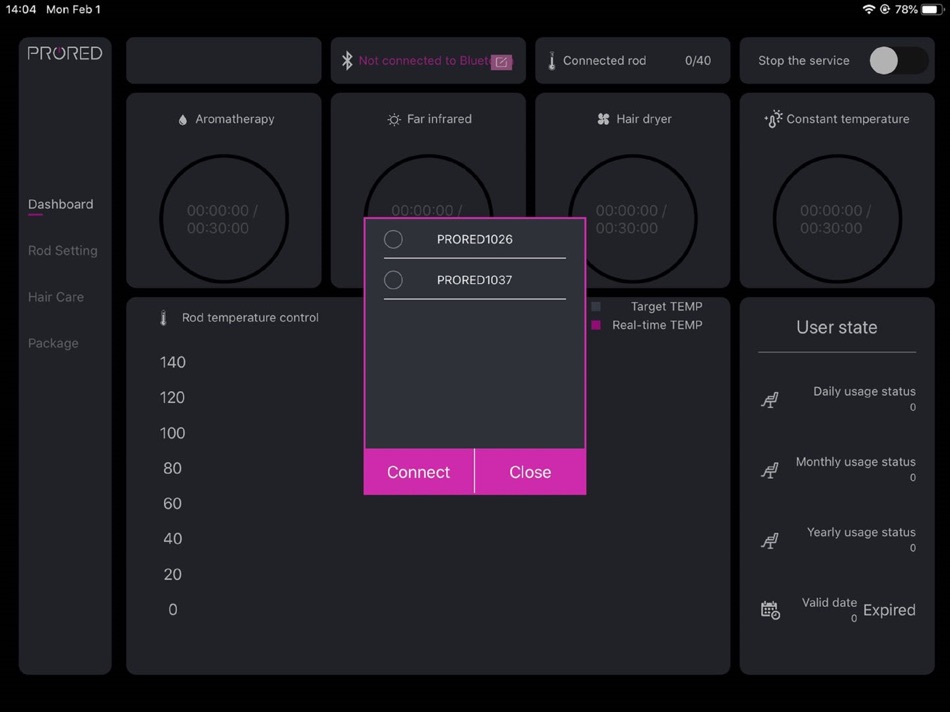The width and height of the screenshot is (950, 712).
Task: Click the Target TEMP legend swatch
Action: [596, 307]
